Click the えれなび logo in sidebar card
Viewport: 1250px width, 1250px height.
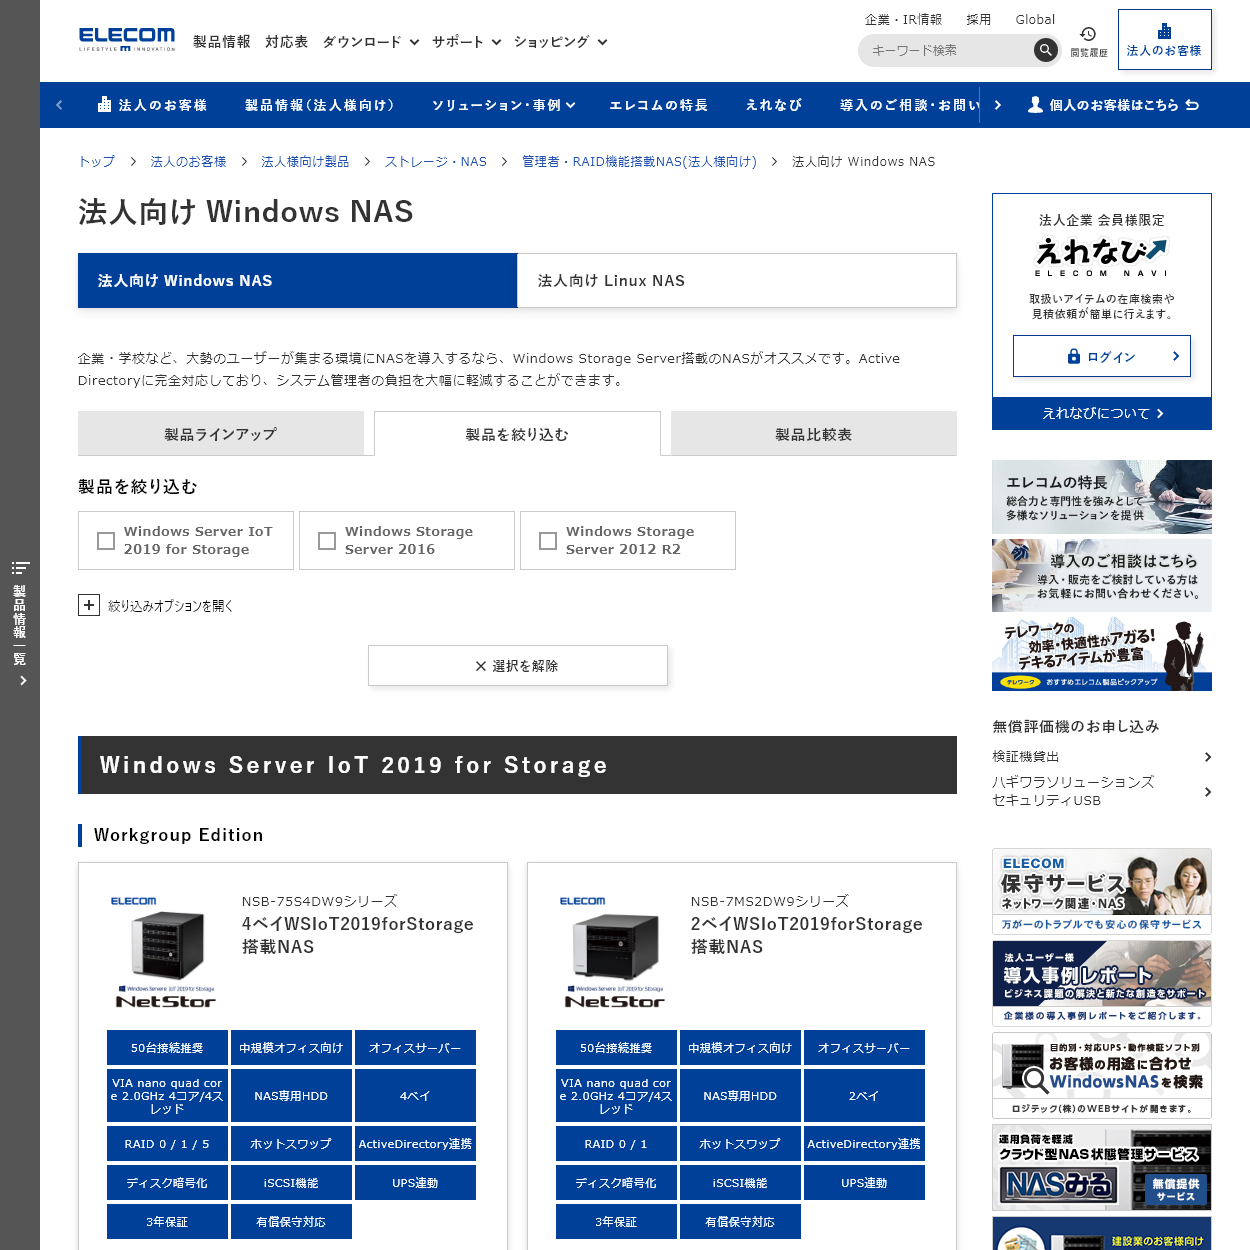tap(1101, 257)
